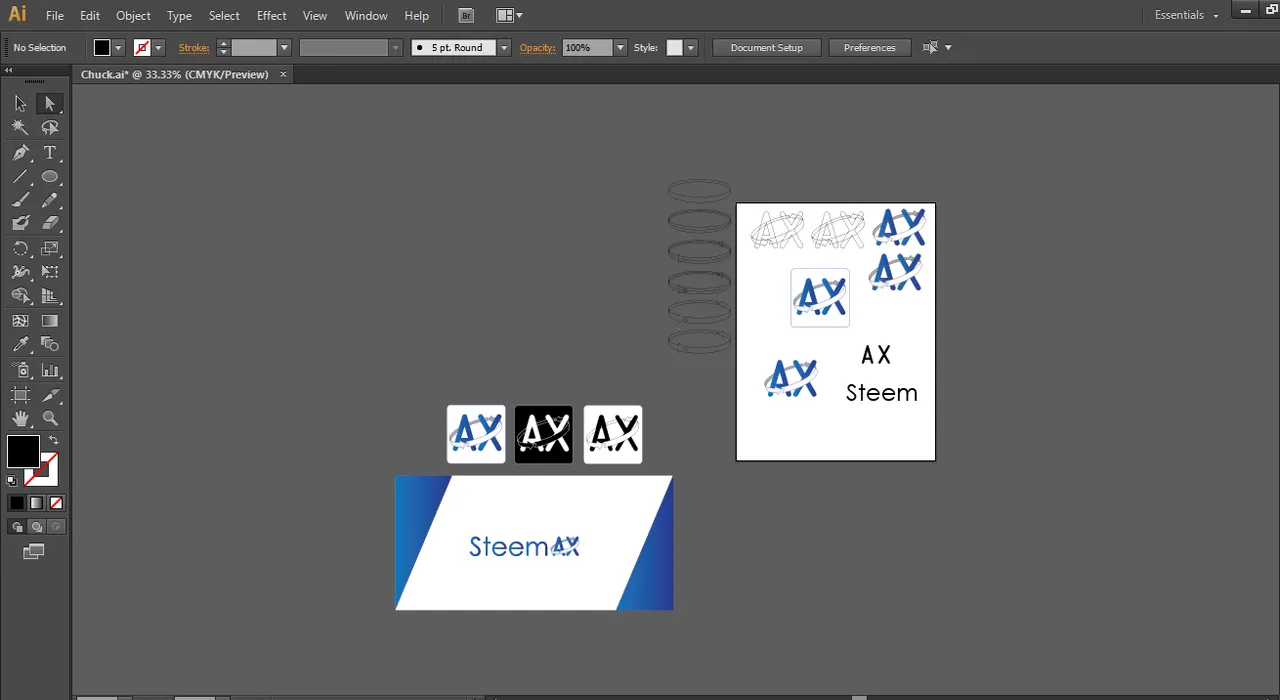Set paint mode to None

tap(56, 503)
